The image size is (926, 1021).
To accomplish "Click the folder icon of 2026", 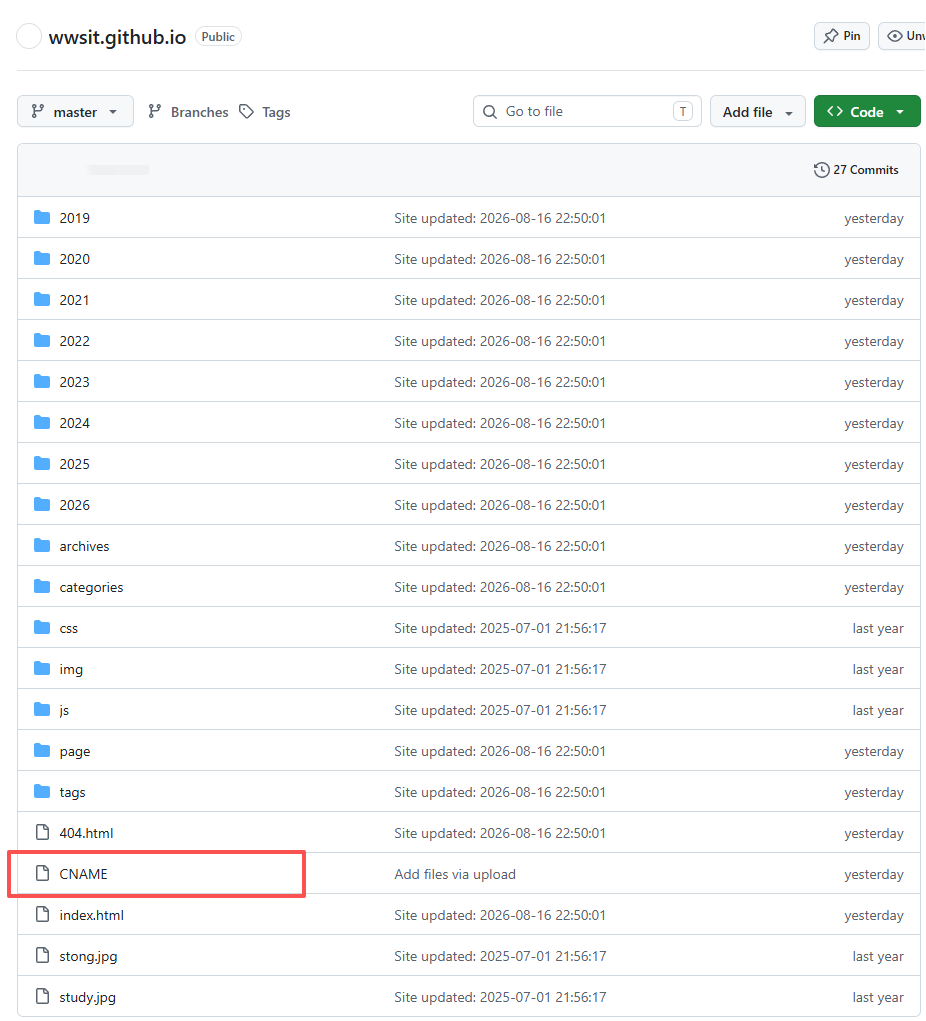I will 42,505.
